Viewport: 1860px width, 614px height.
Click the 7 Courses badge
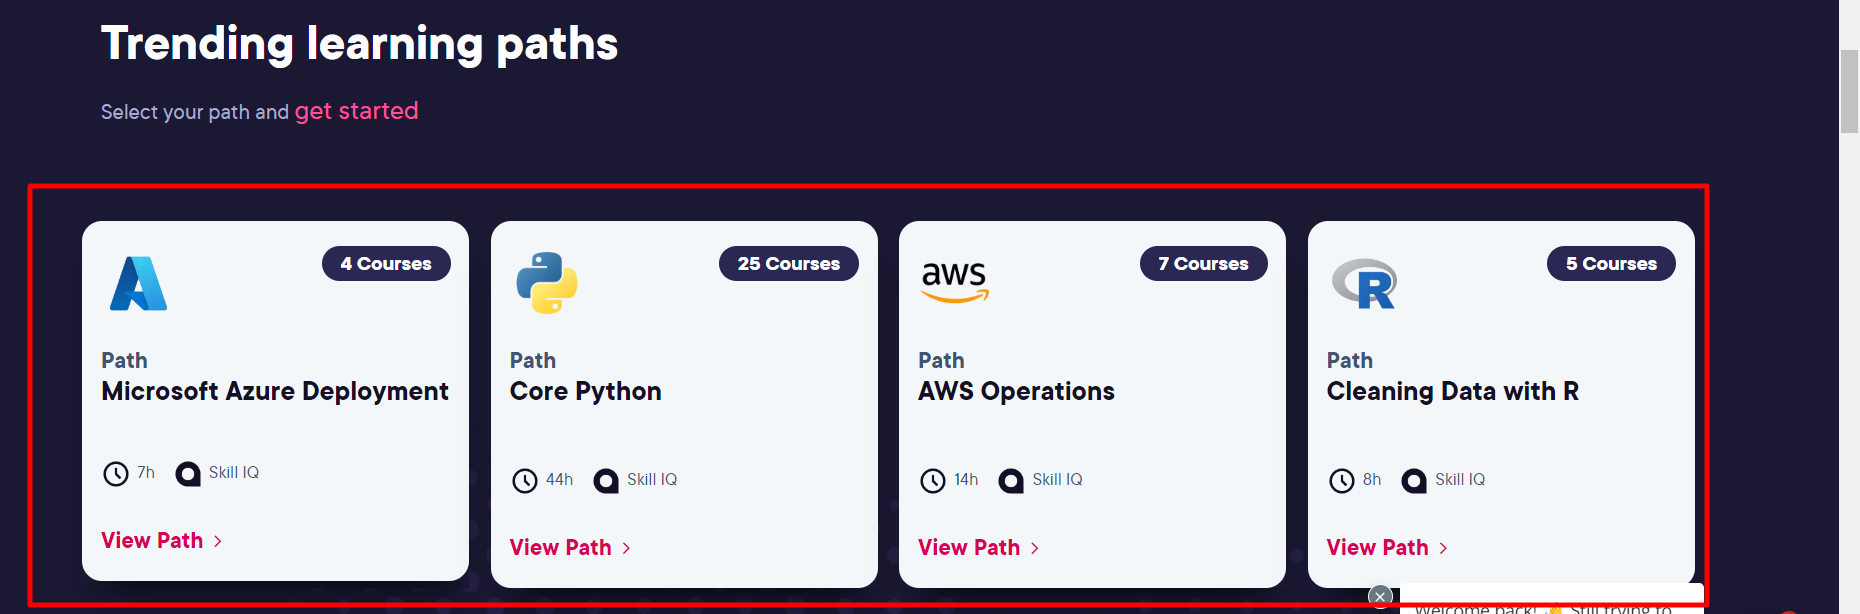(x=1203, y=264)
